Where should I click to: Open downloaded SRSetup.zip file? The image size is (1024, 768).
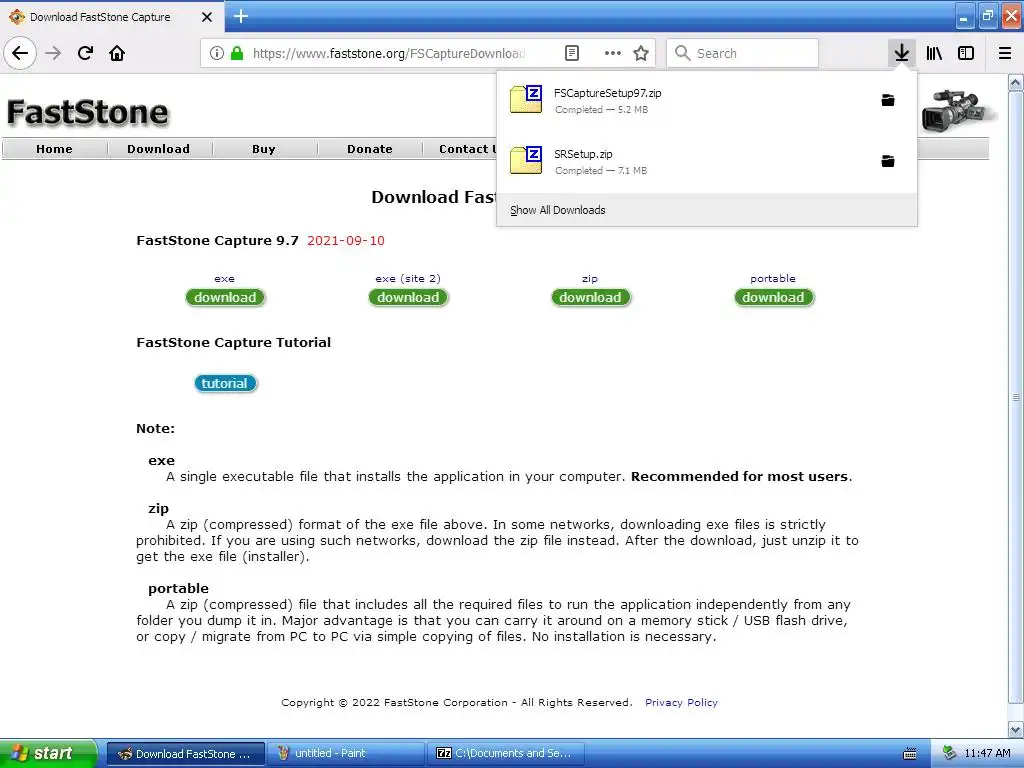pos(686,161)
